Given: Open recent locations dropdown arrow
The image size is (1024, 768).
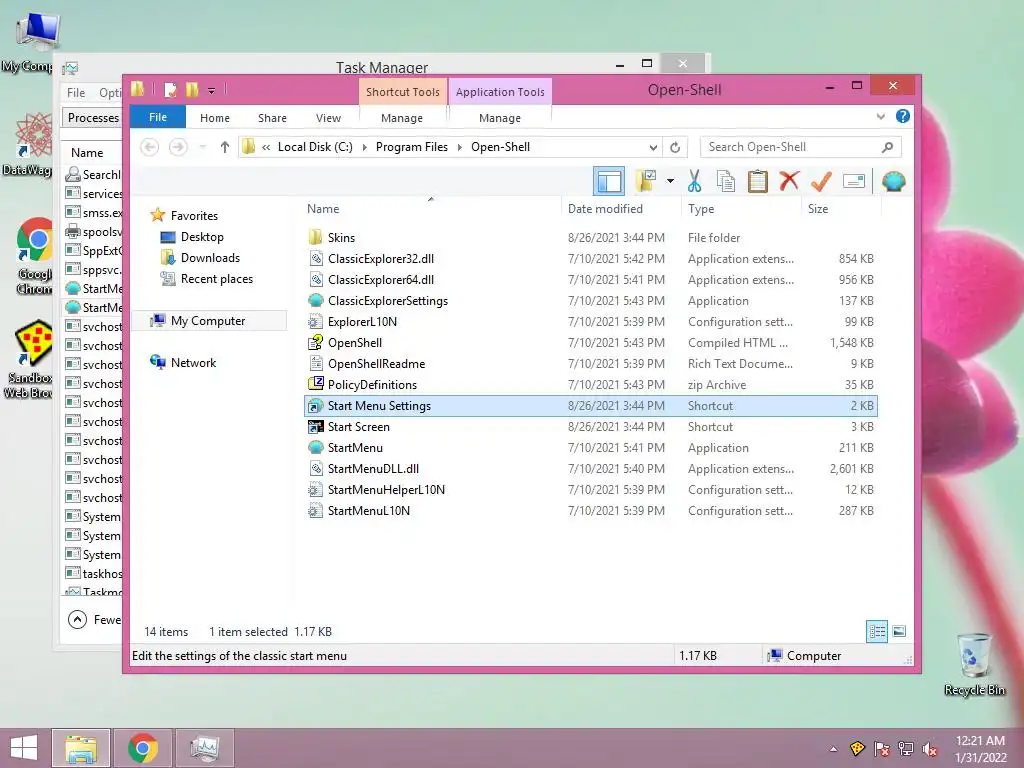Looking at the screenshot, I should (x=203, y=147).
